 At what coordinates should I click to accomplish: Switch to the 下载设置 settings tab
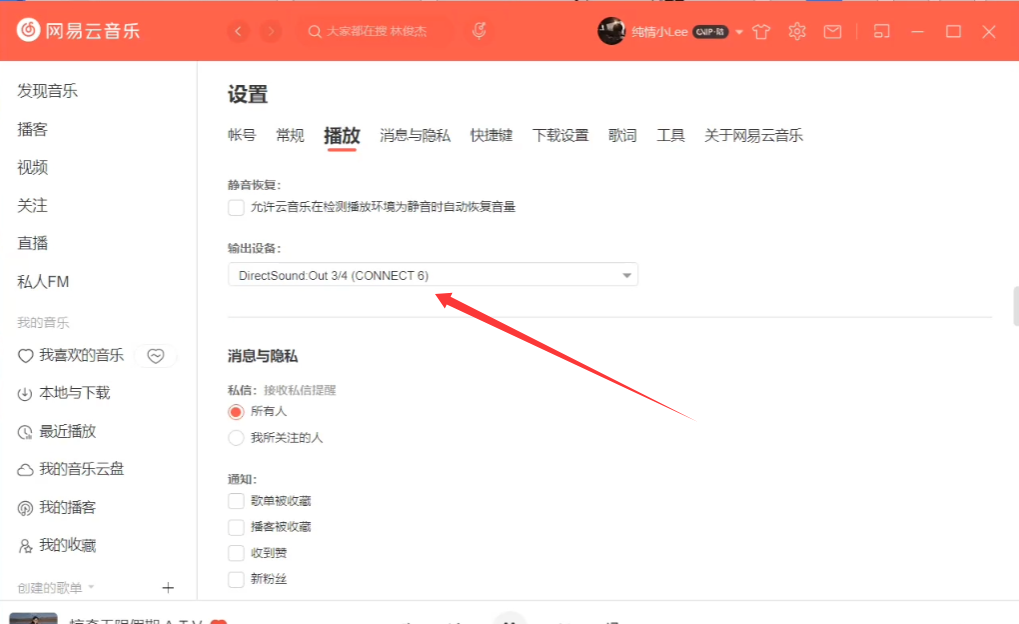[x=560, y=135]
